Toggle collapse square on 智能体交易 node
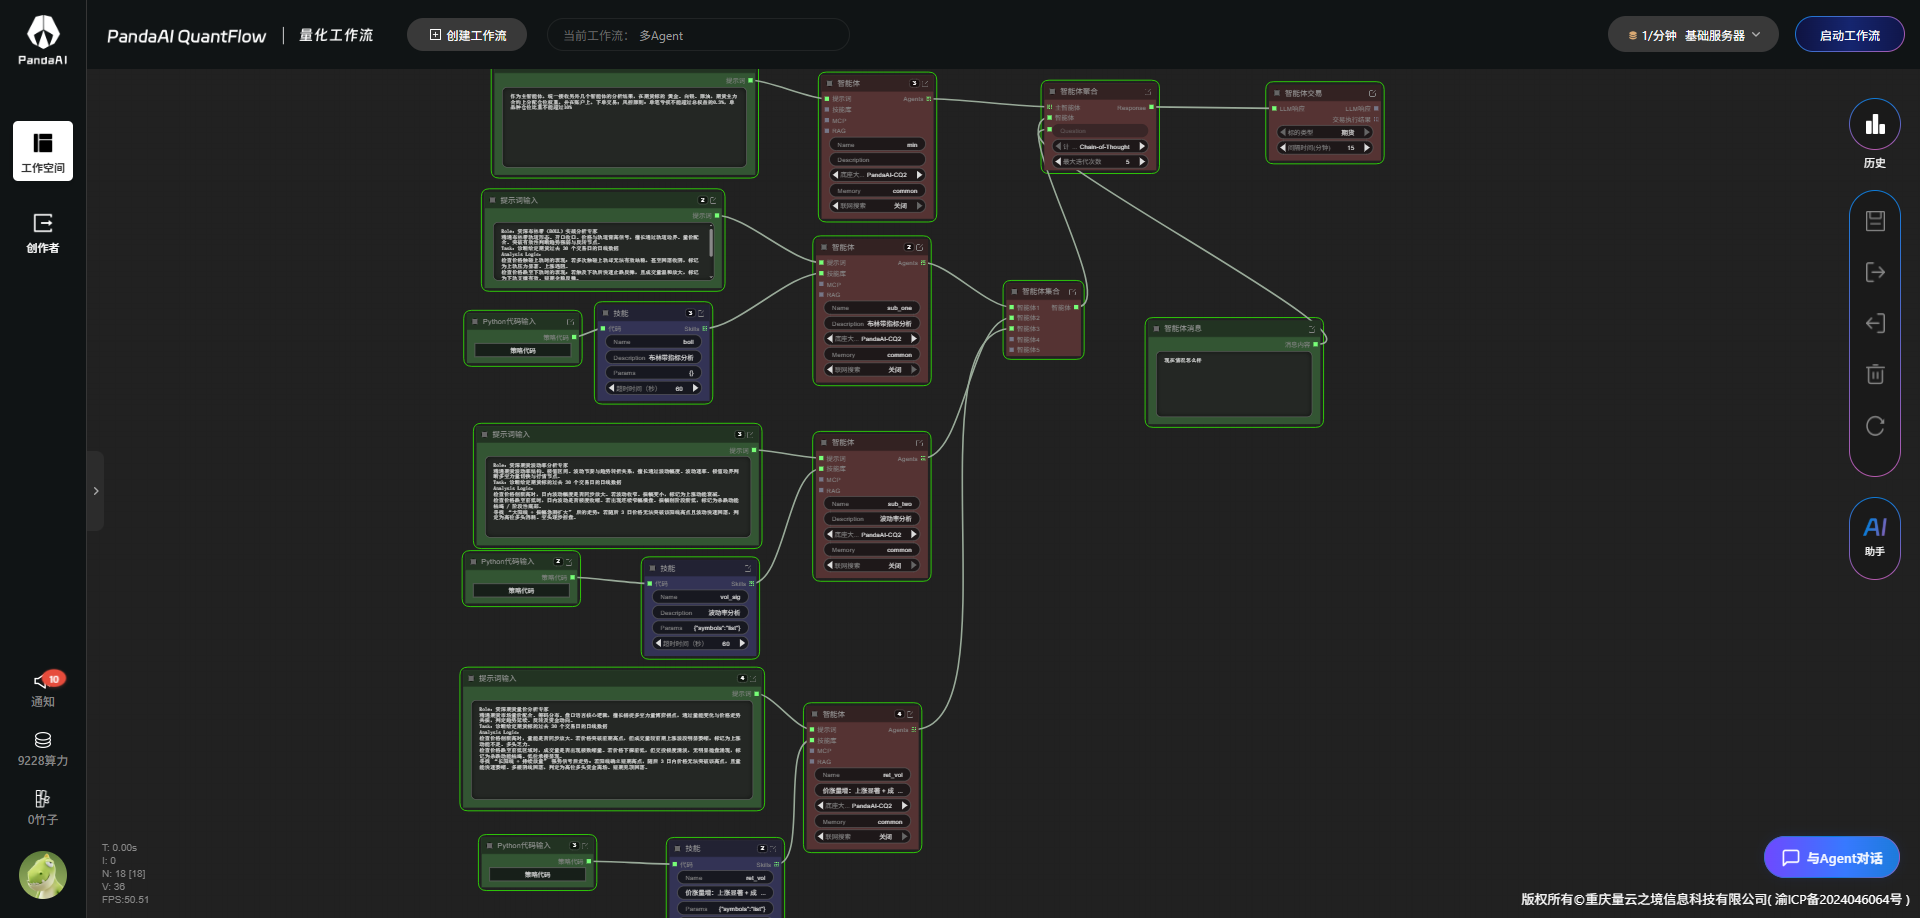 pyautogui.click(x=1276, y=93)
